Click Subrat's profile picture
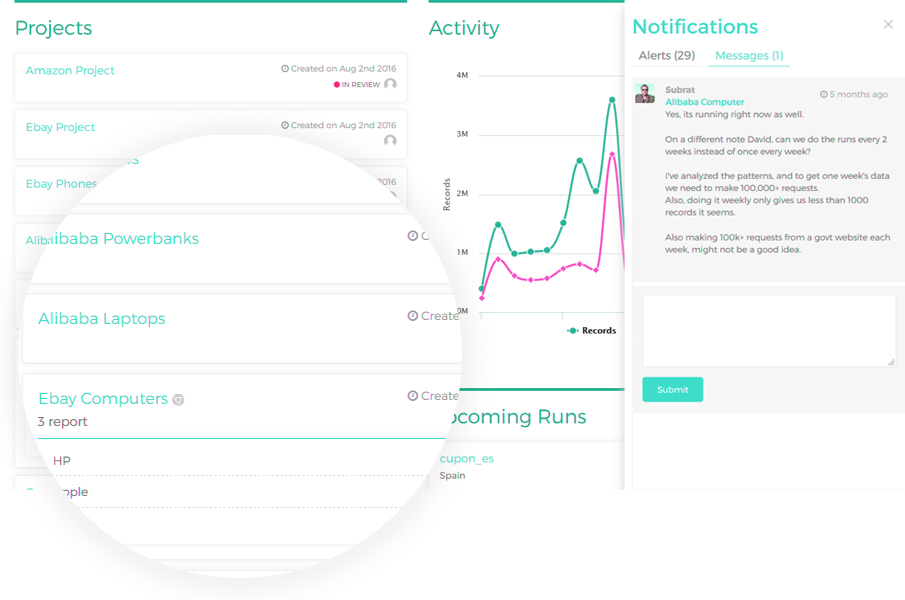905x600 pixels. pyautogui.click(x=645, y=93)
